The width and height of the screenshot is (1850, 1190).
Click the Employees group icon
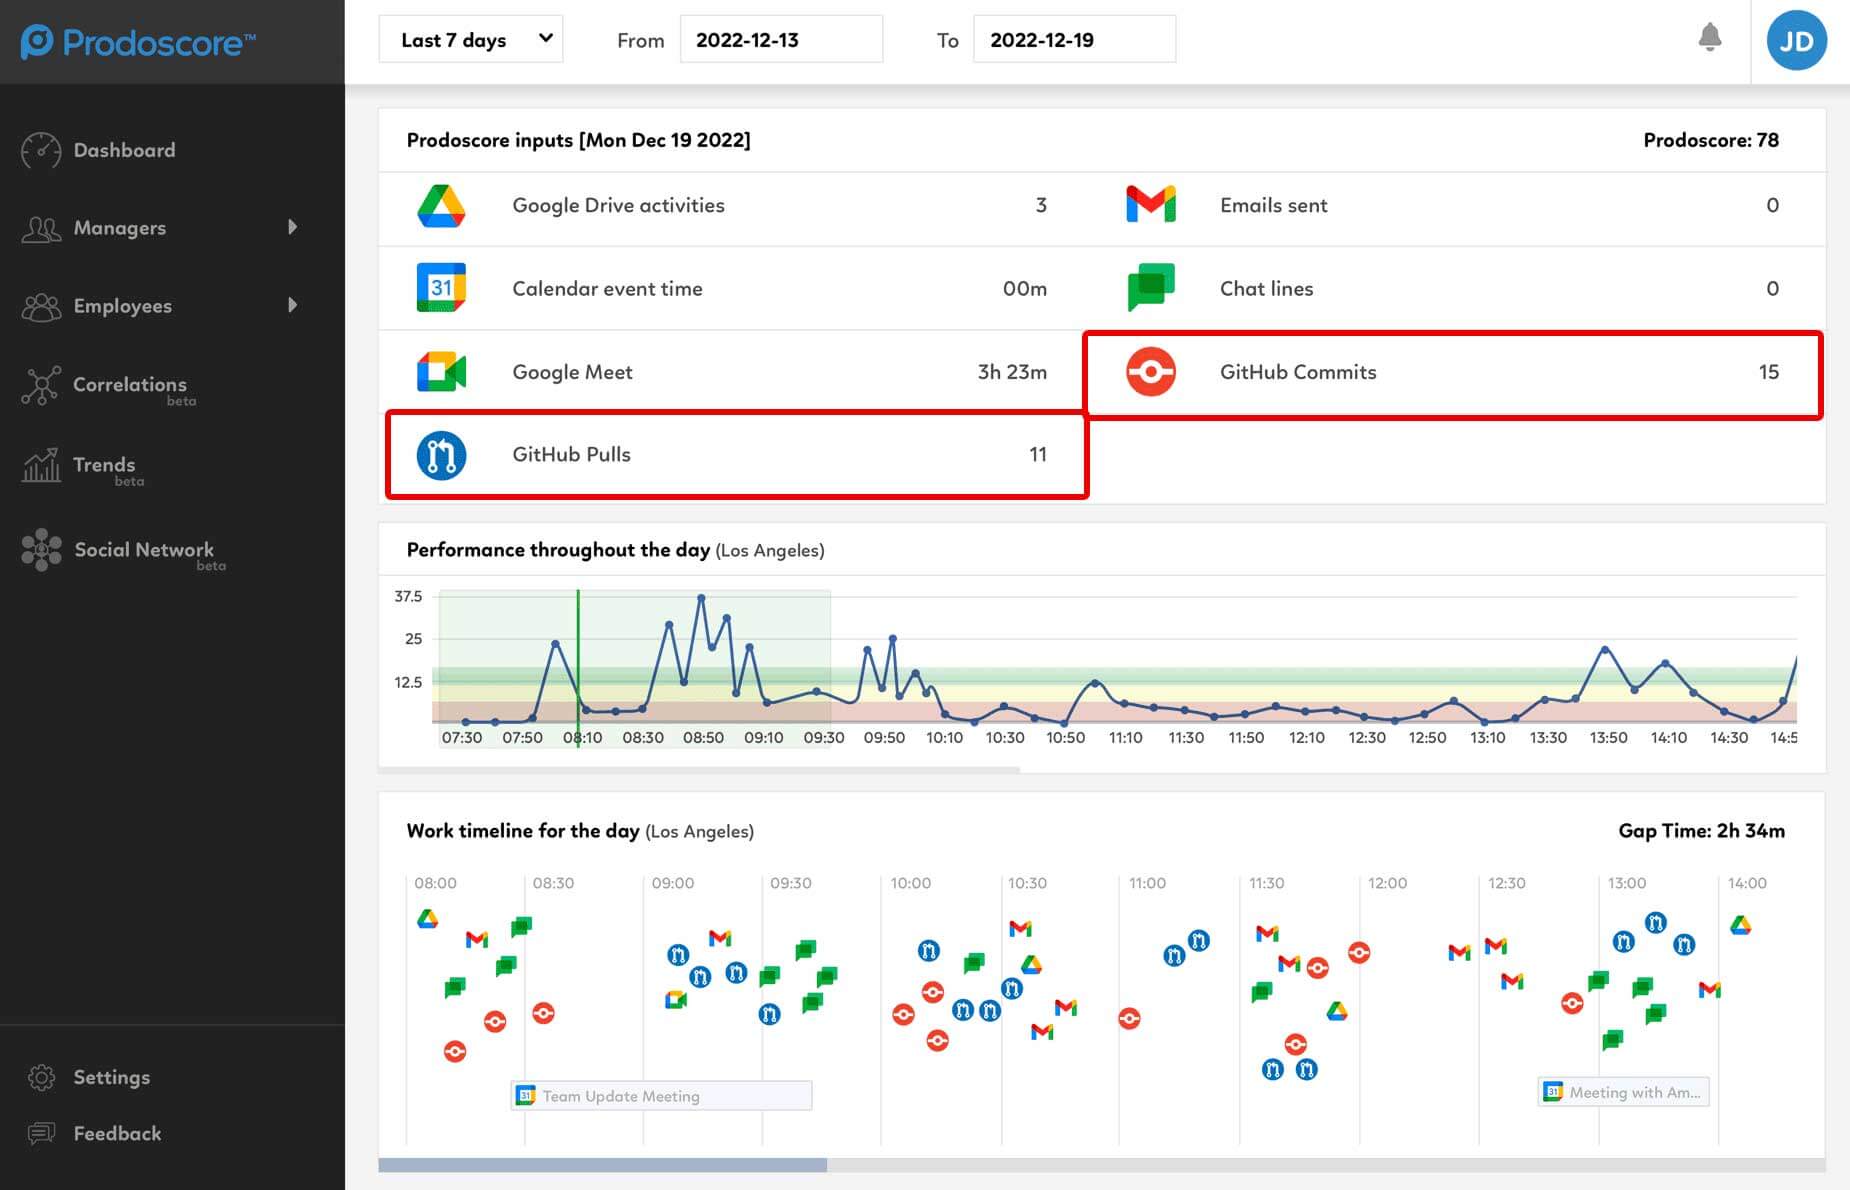[x=41, y=307]
